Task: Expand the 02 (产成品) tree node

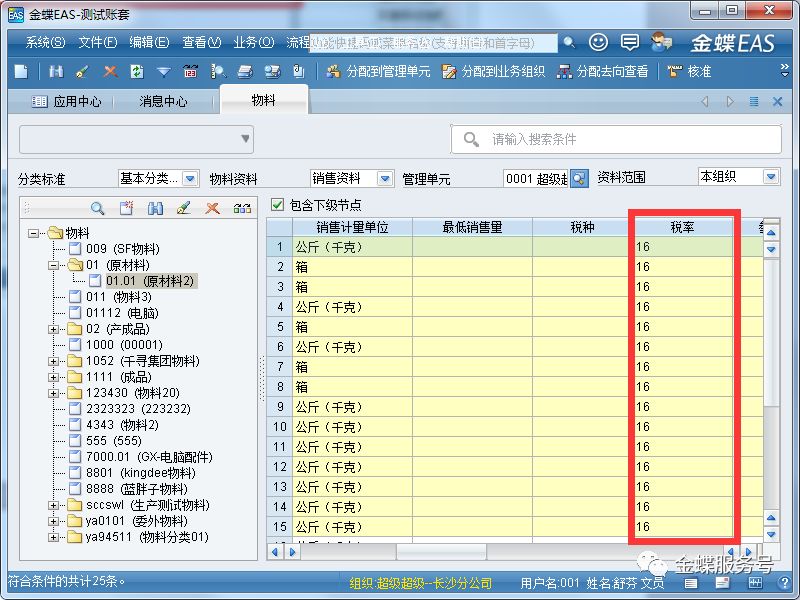Action: point(53,329)
